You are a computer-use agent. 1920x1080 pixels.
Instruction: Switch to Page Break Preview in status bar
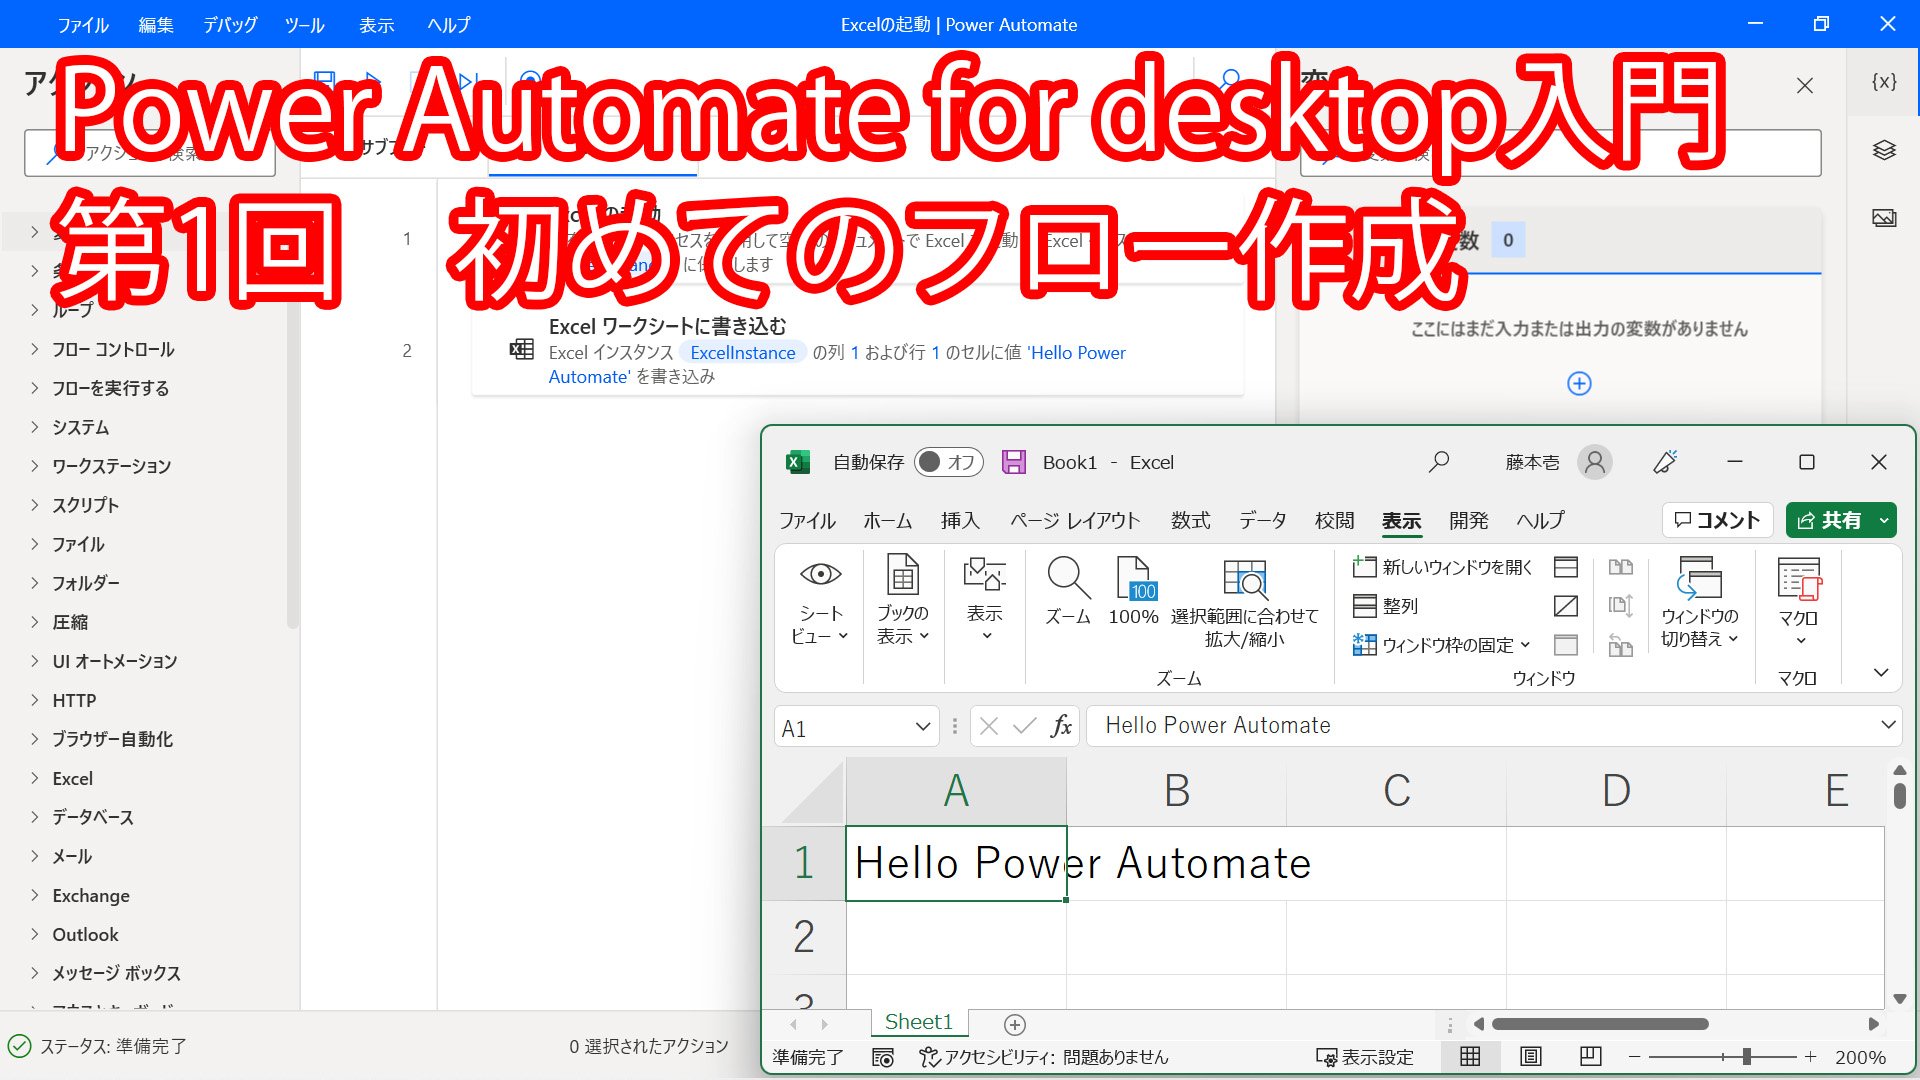point(1591,1056)
